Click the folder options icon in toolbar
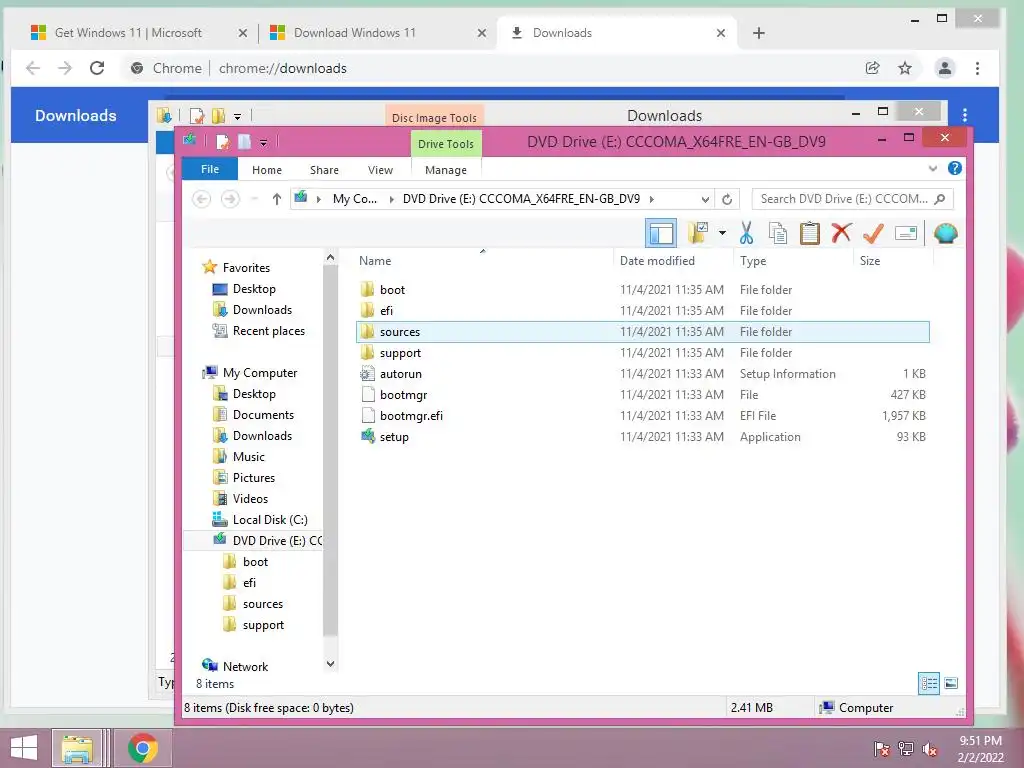The height and width of the screenshot is (768, 1024). [x=698, y=233]
